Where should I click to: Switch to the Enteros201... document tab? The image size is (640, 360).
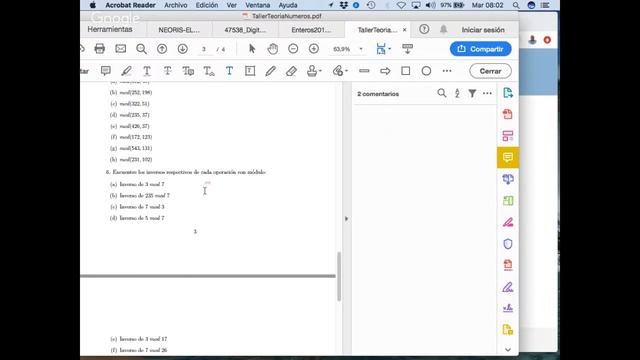[x=311, y=30]
